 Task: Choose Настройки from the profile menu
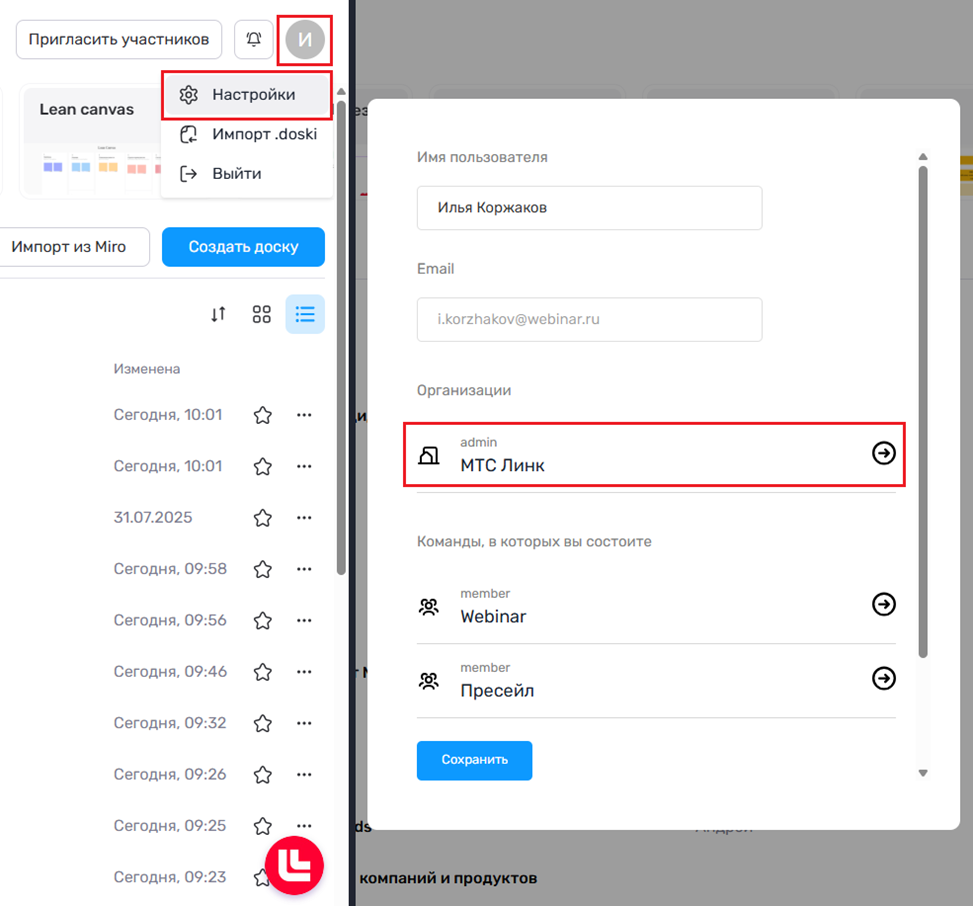click(247, 95)
